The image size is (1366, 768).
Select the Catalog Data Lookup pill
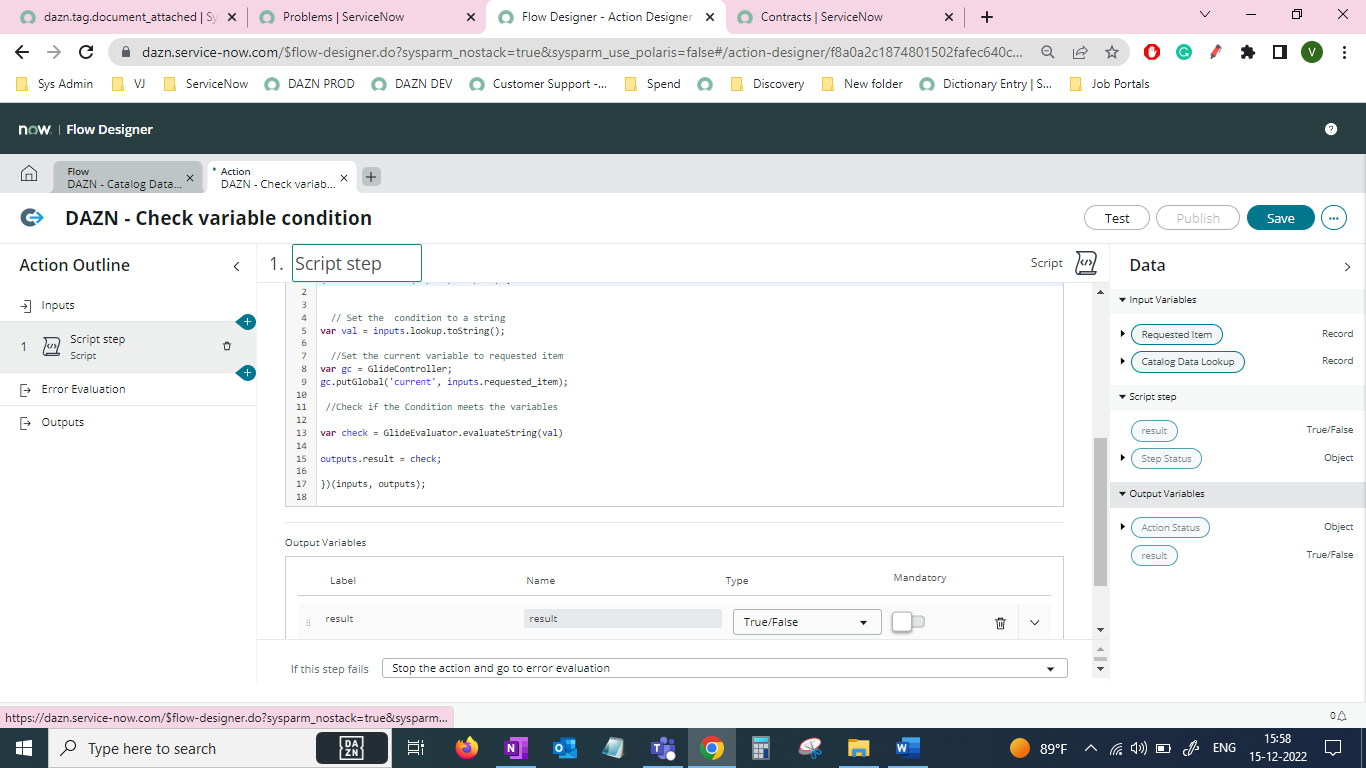click(1188, 362)
